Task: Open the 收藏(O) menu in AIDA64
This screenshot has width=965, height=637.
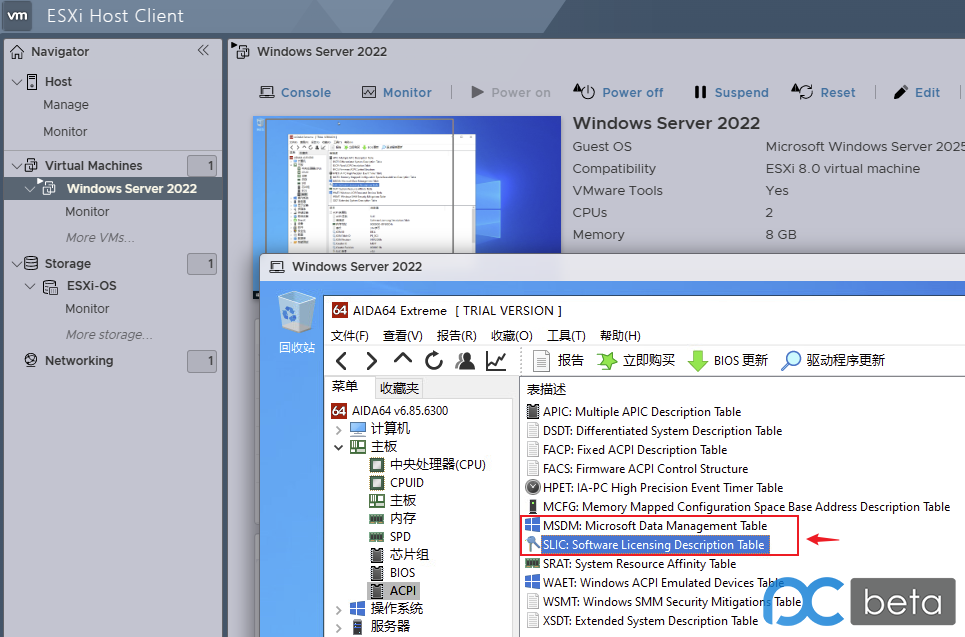Action: [511, 335]
